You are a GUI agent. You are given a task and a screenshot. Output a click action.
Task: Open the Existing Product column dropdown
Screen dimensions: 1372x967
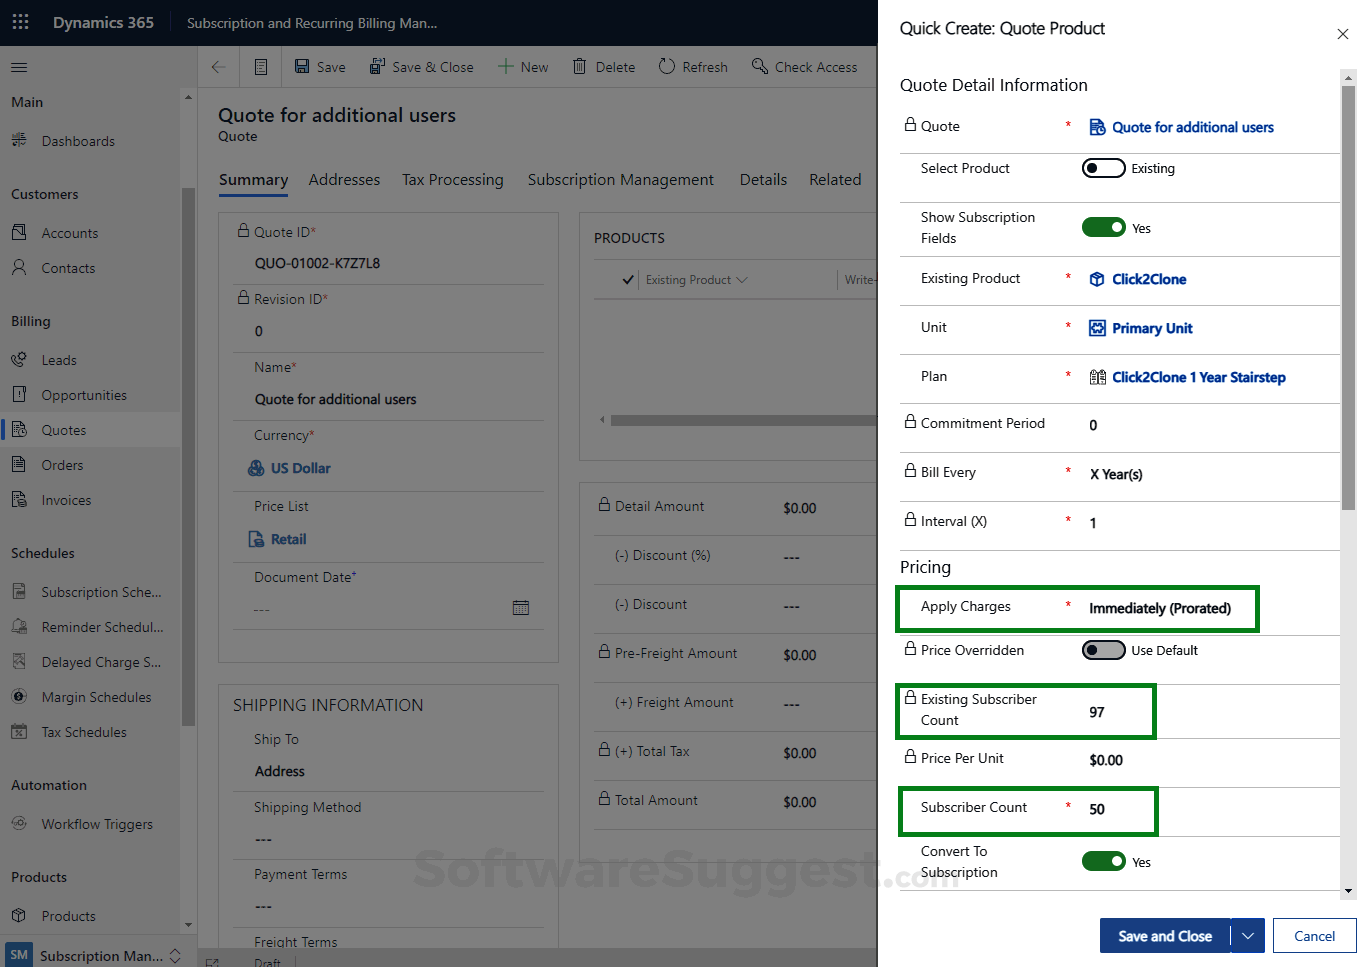point(742,280)
